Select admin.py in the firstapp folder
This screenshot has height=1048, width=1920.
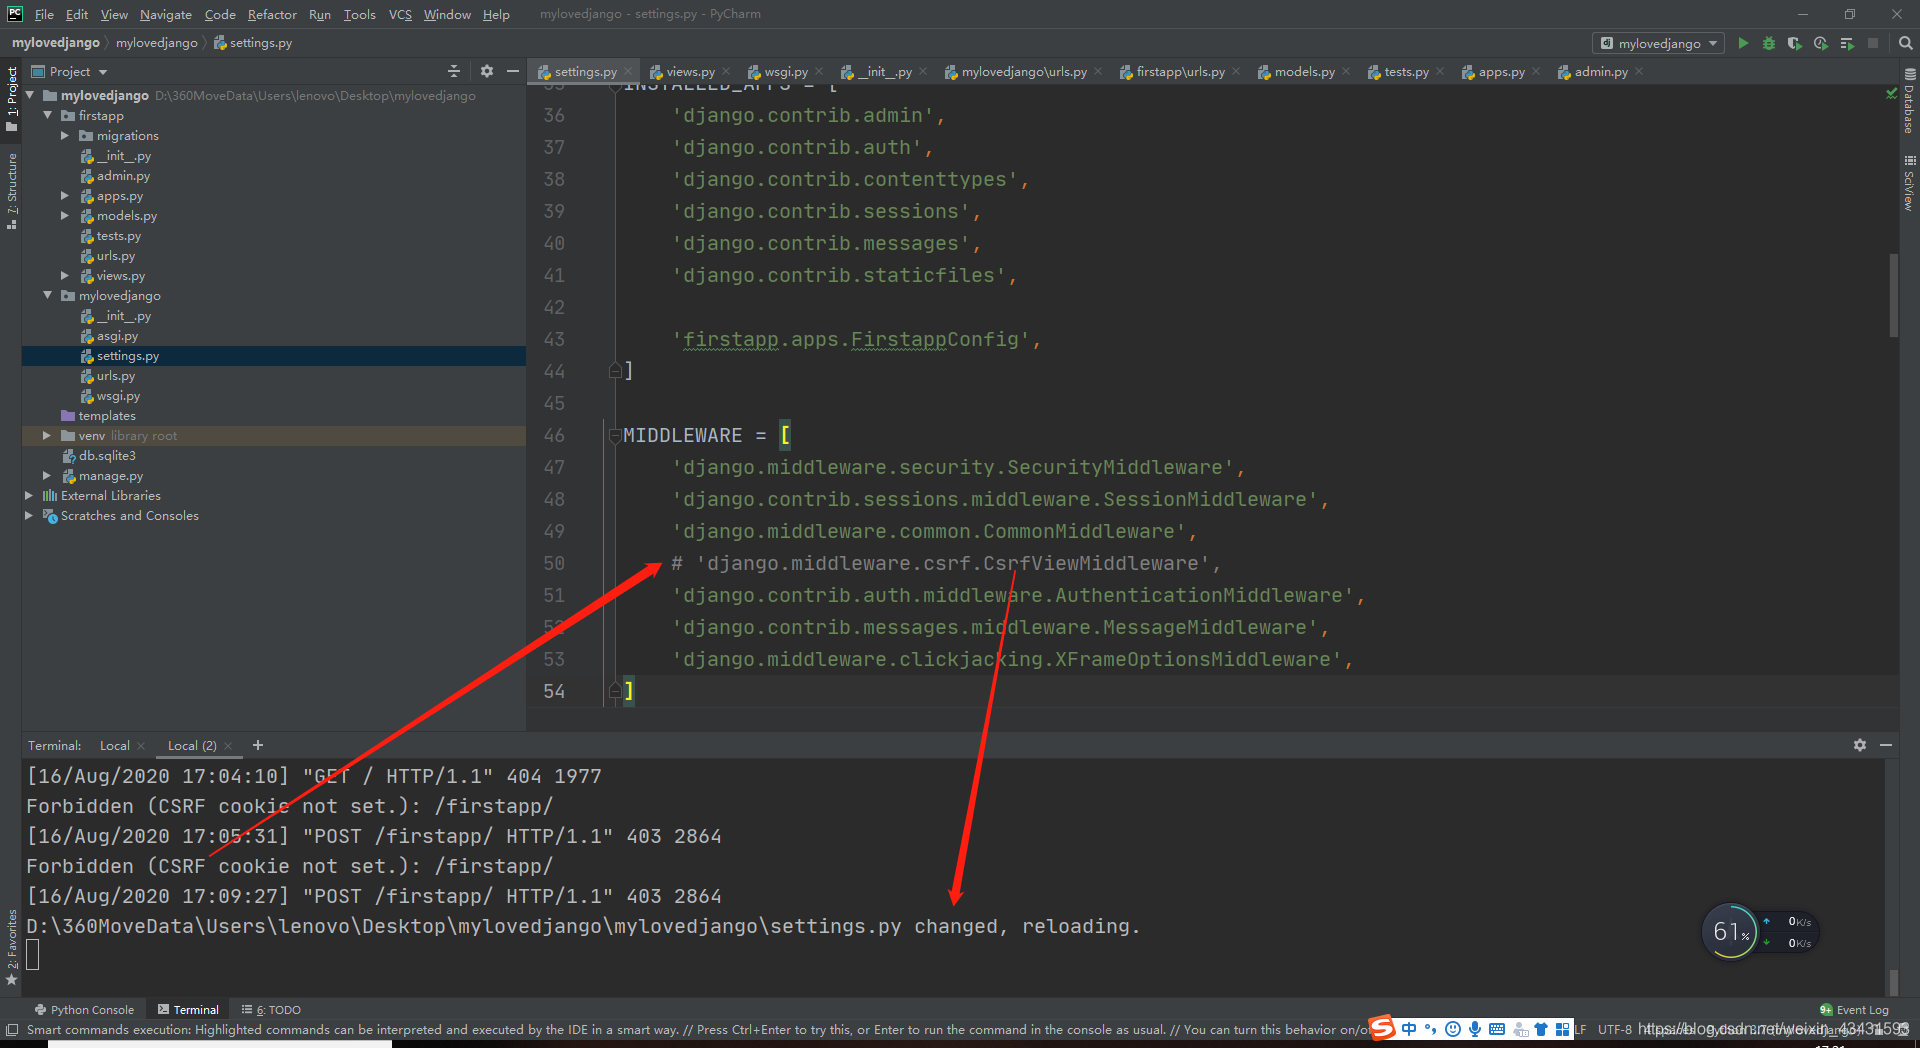point(123,176)
